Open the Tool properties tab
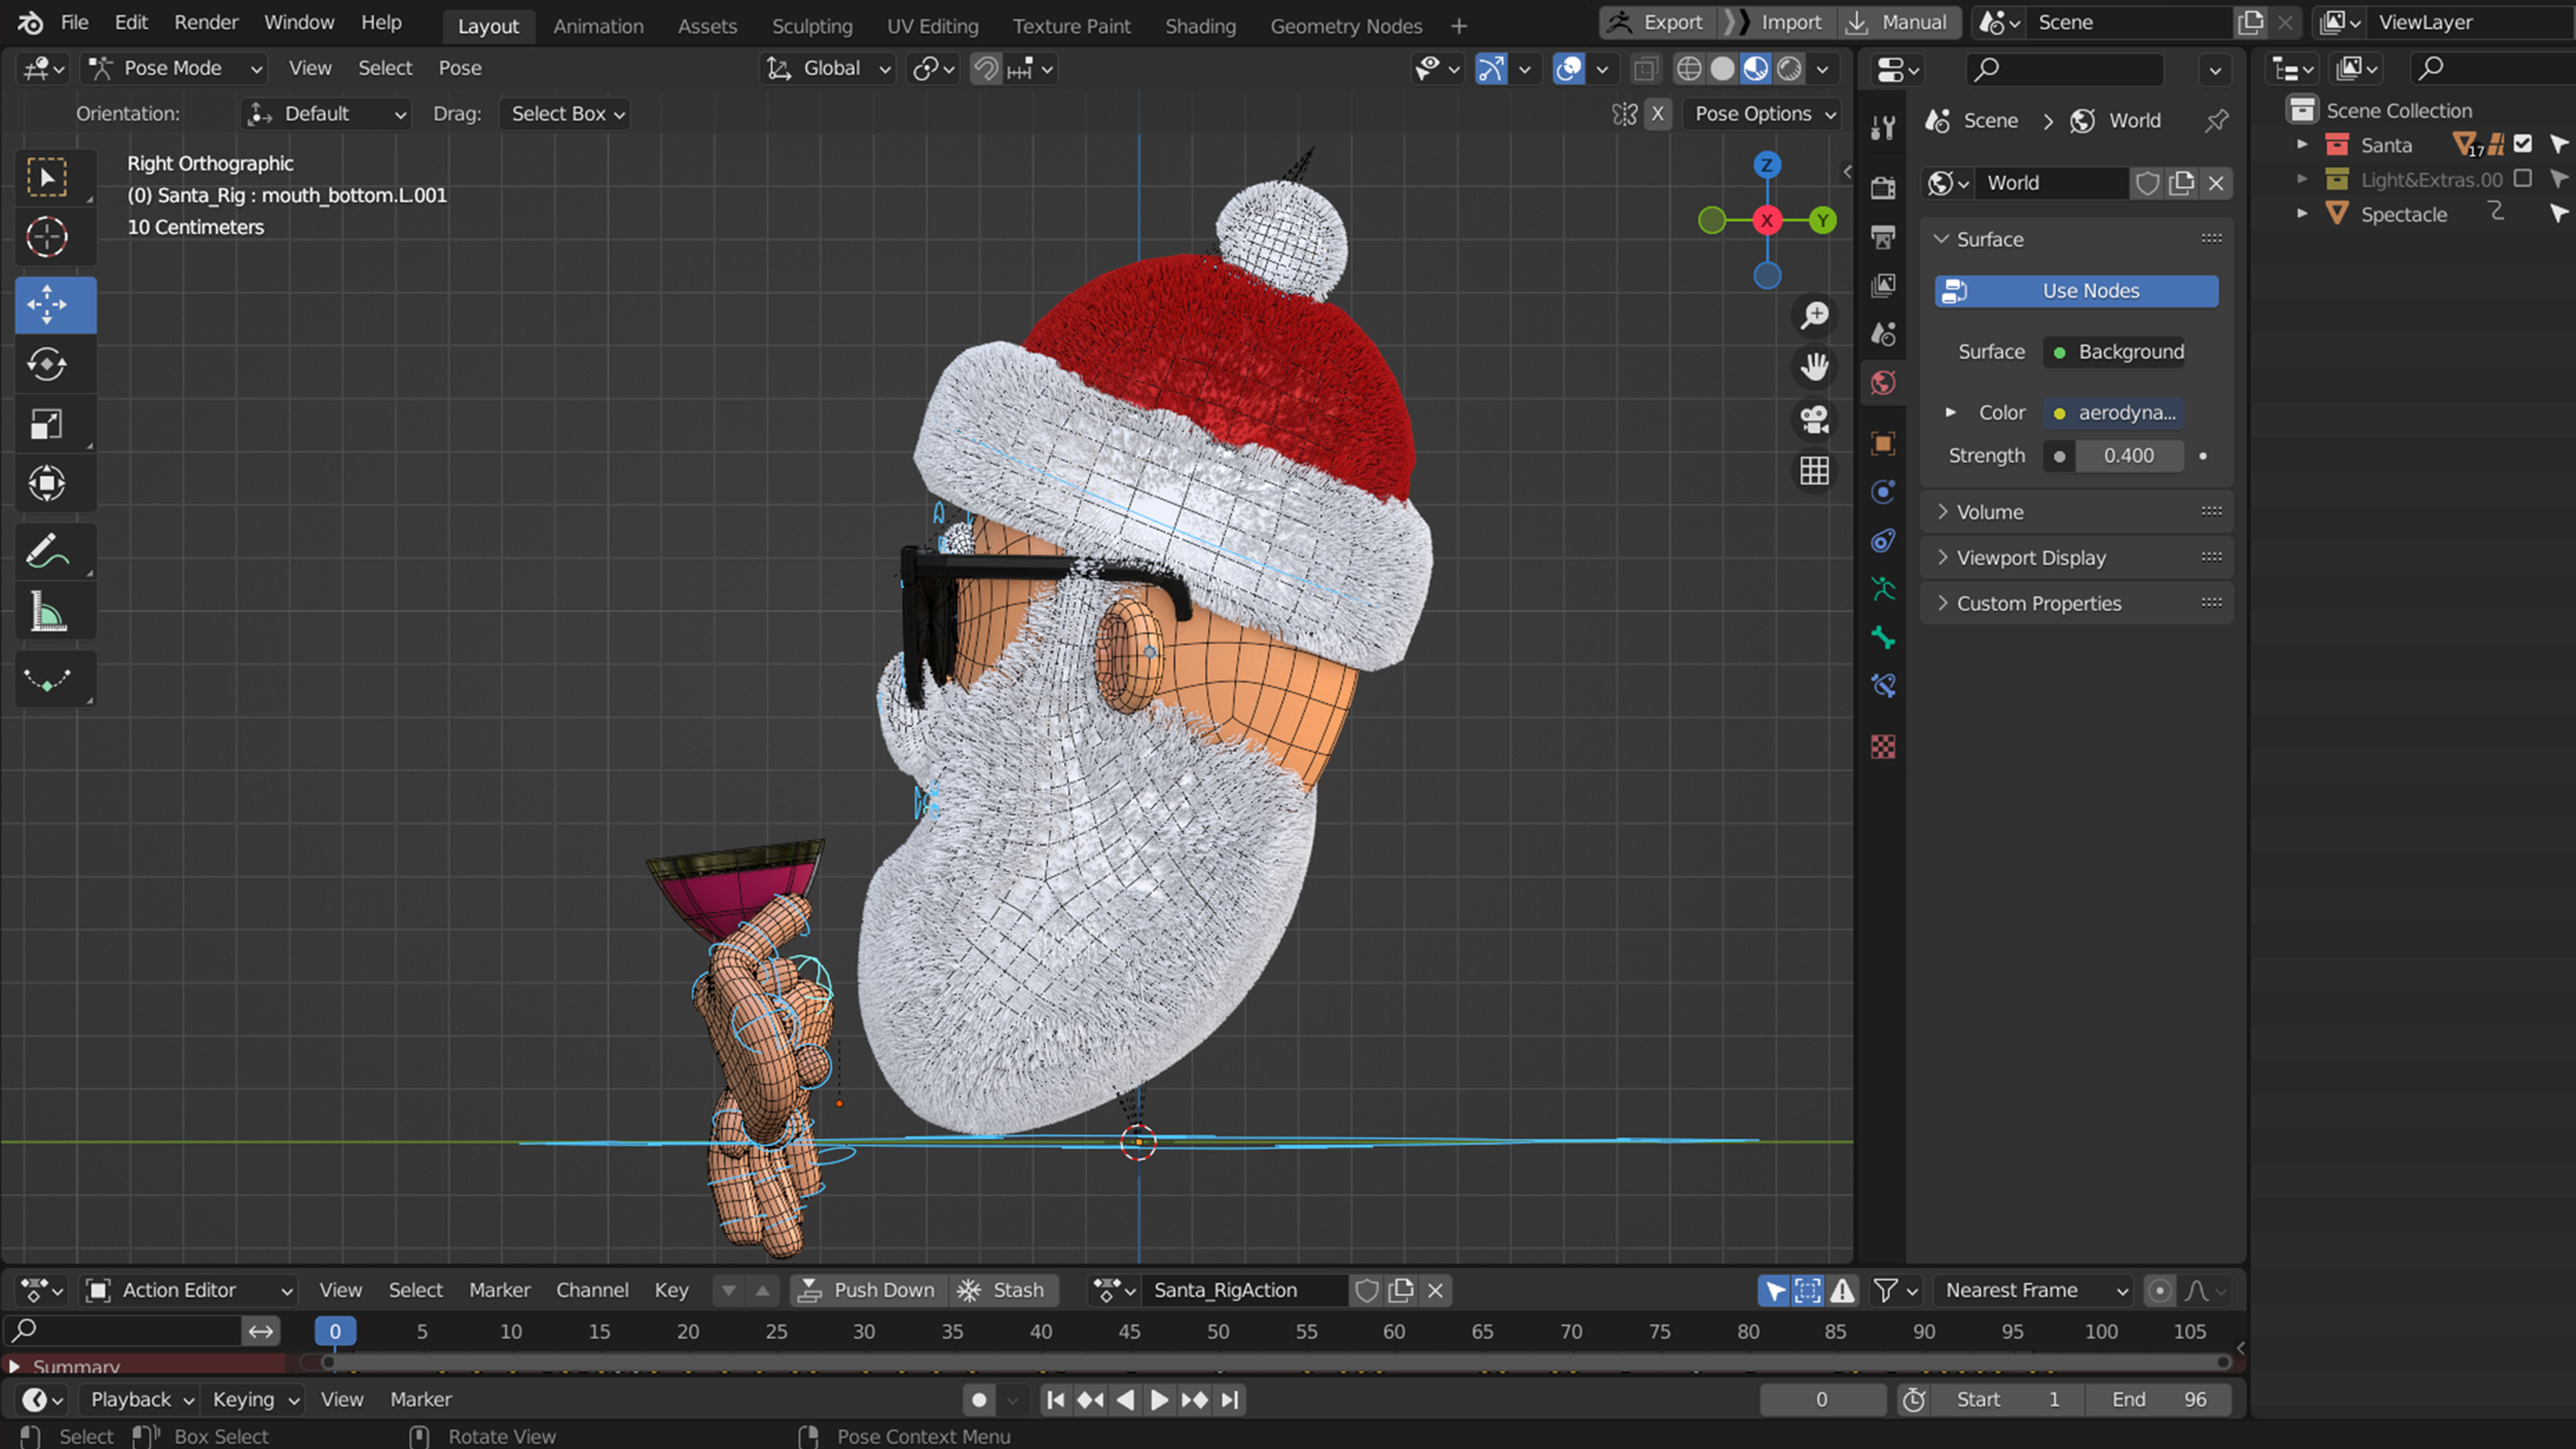Screen dimensions: 2576x1449 (x=1883, y=127)
